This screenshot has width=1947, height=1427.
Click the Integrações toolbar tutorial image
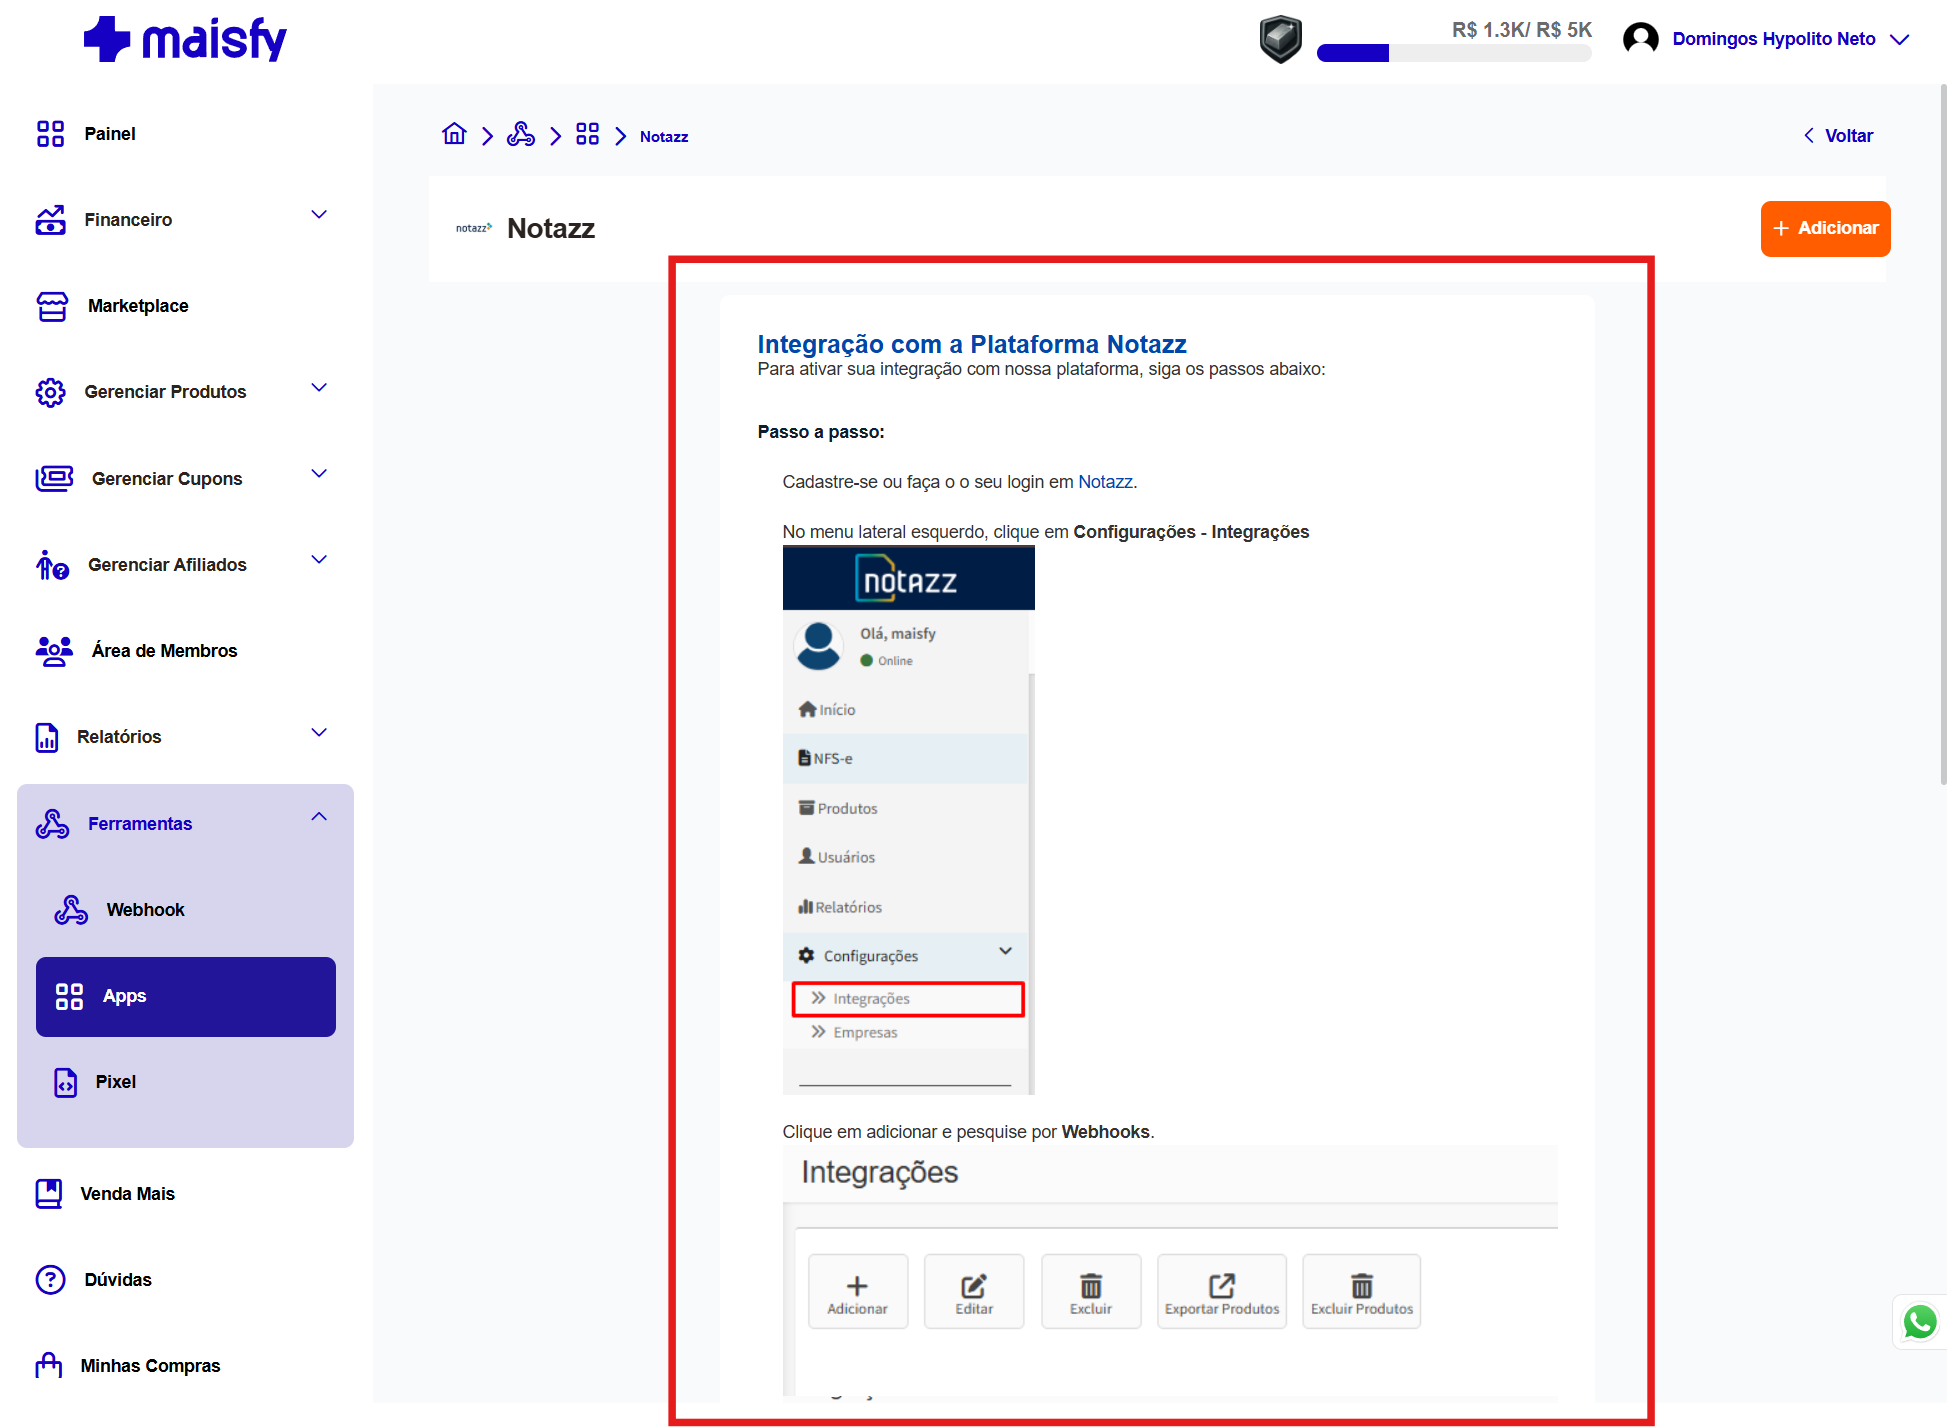coord(1170,1271)
